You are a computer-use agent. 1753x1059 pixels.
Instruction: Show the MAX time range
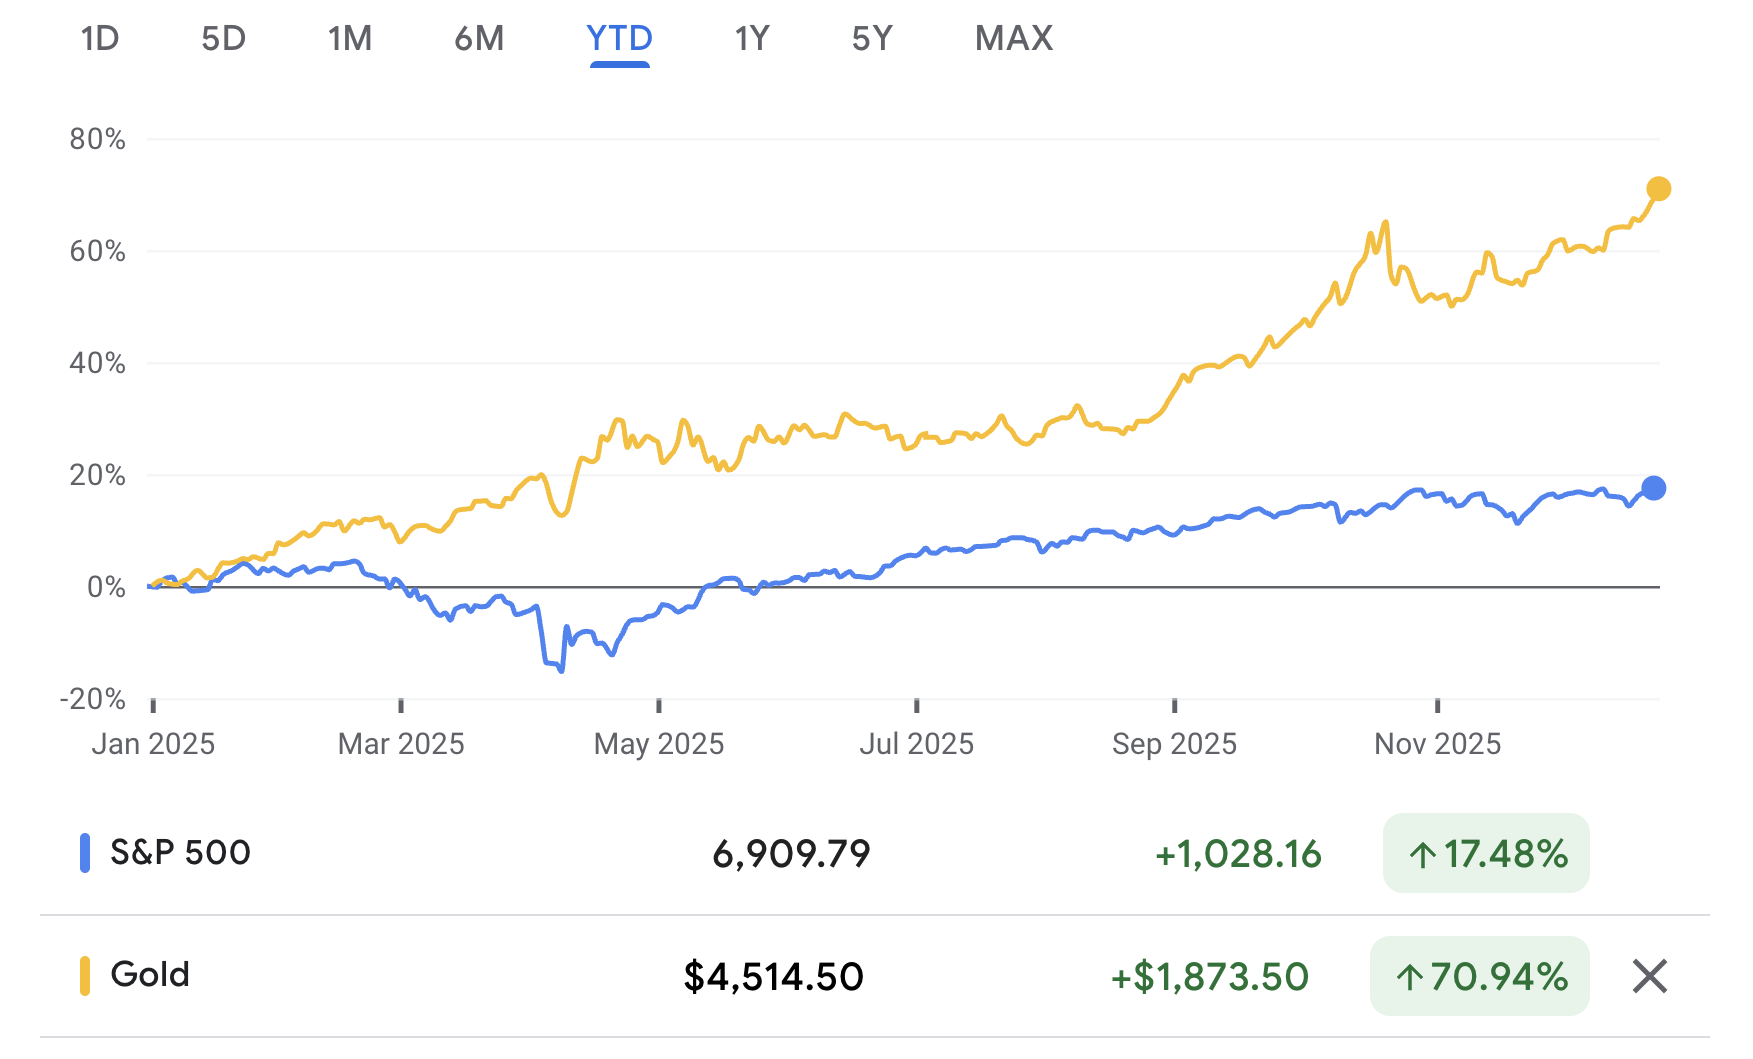[x=1014, y=39]
